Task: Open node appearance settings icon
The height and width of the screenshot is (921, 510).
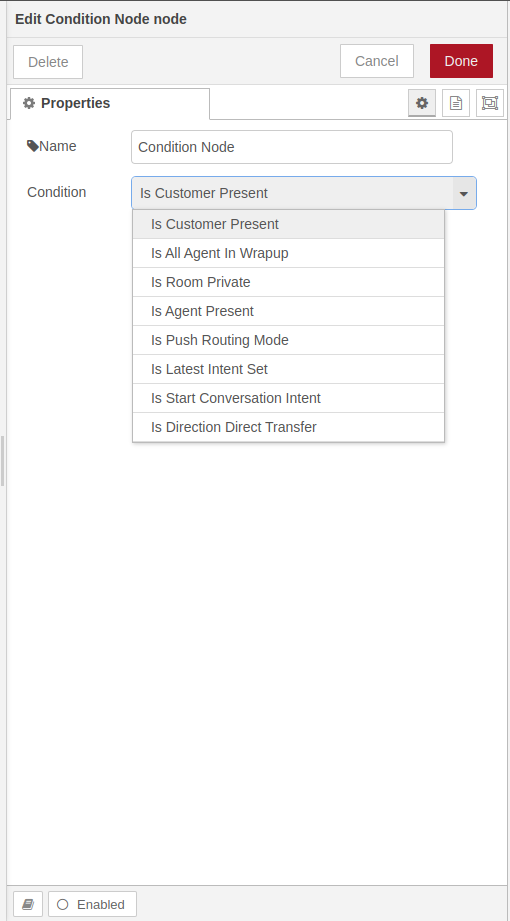Action: pyautogui.click(x=490, y=103)
